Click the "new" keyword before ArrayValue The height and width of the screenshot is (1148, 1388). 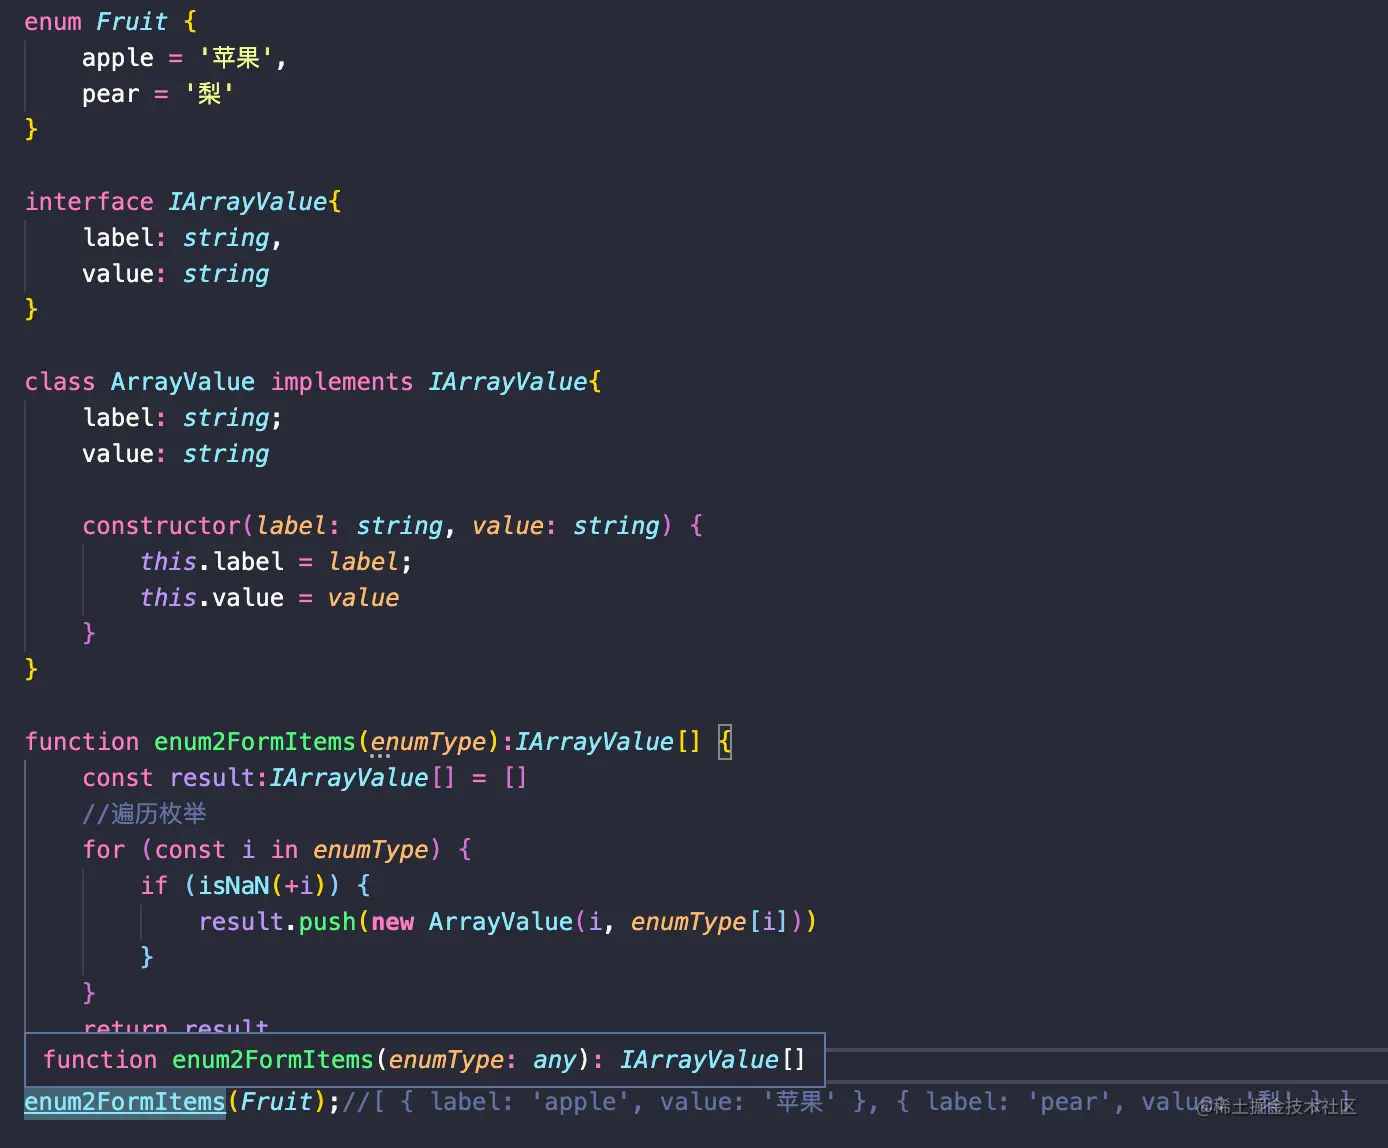(393, 921)
